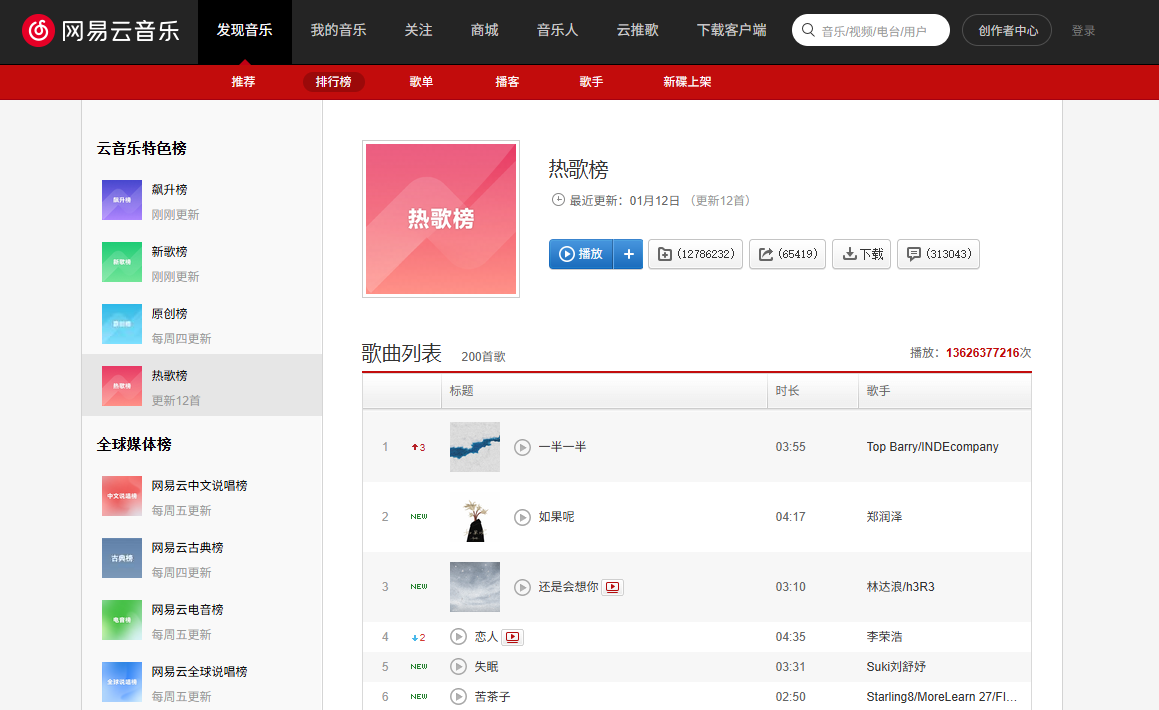Open 网易云古典榜 icon
This screenshot has height=710, width=1159.
[x=122, y=559]
